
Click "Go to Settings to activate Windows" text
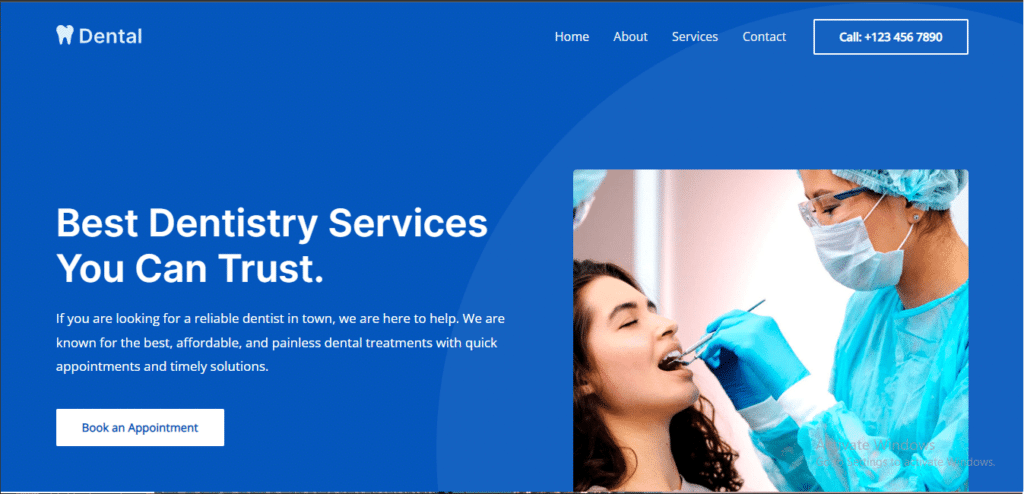(905, 462)
